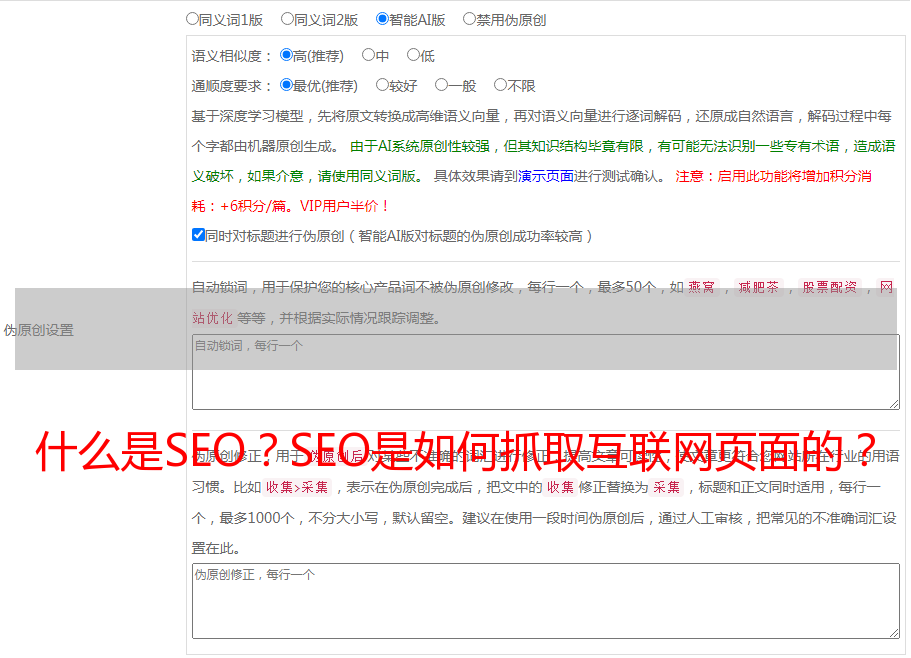Select 一般 for 通顺度要求
Image resolution: width=911 pixels, height=658 pixels.
(x=441, y=86)
